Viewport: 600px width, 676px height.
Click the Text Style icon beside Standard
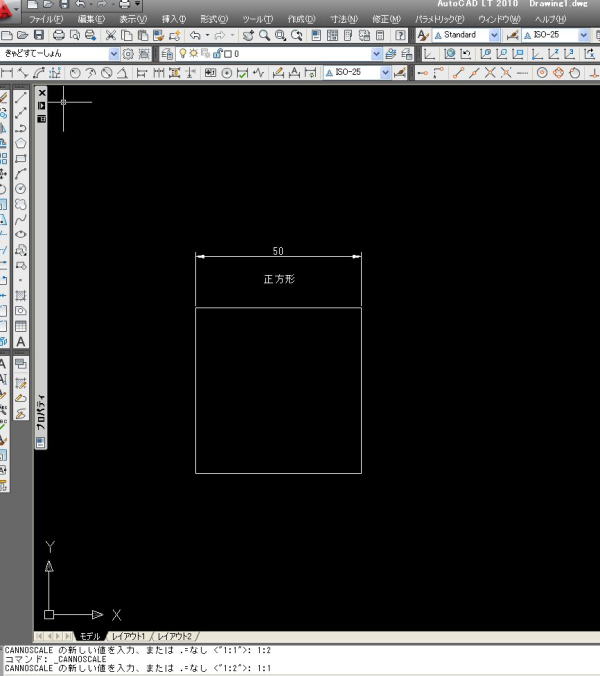pyautogui.click(x=423, y=35)
